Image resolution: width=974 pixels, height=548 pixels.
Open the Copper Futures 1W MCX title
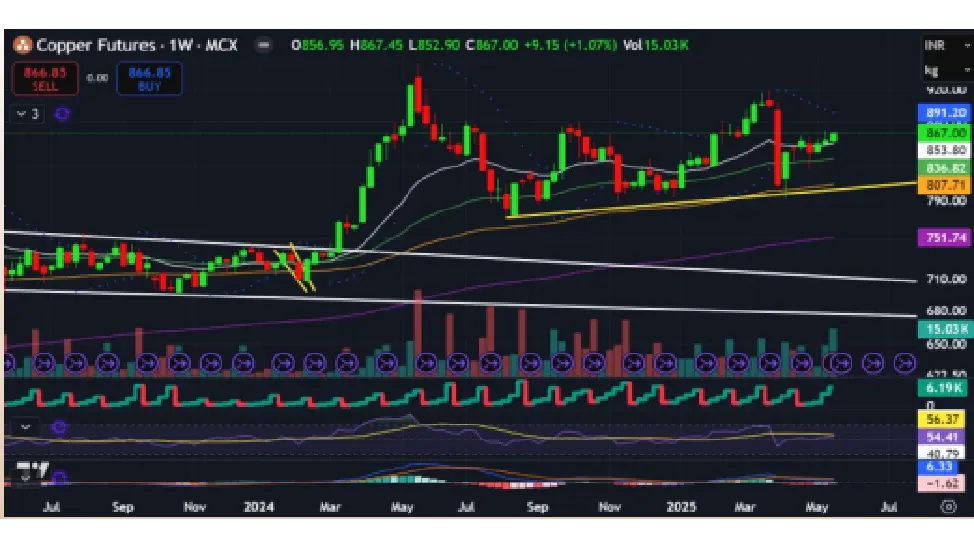tap(137, 45)
